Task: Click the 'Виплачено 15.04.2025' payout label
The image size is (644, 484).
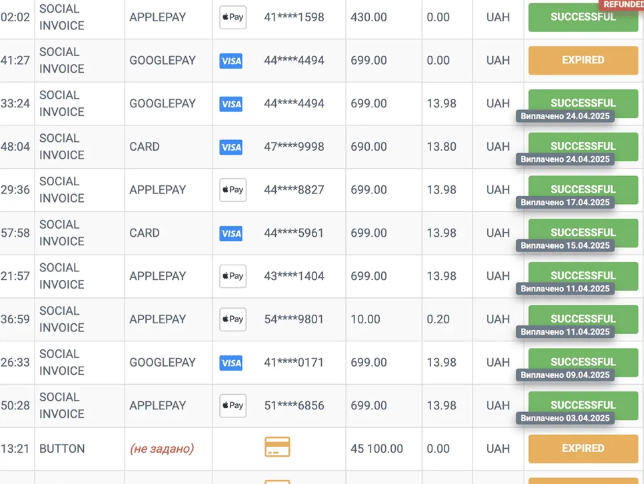Action: (x=565, y=245)
